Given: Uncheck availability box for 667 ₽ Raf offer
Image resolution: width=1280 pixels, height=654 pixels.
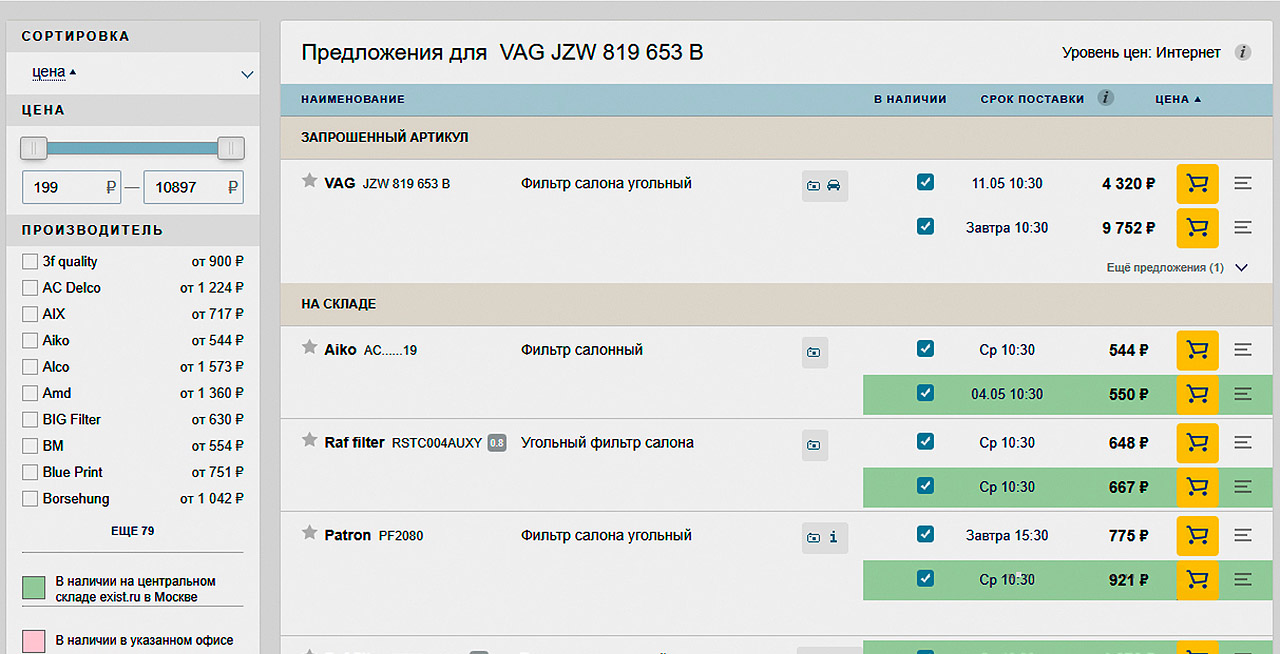Looking at the screenshot, I should coord(925,486).
